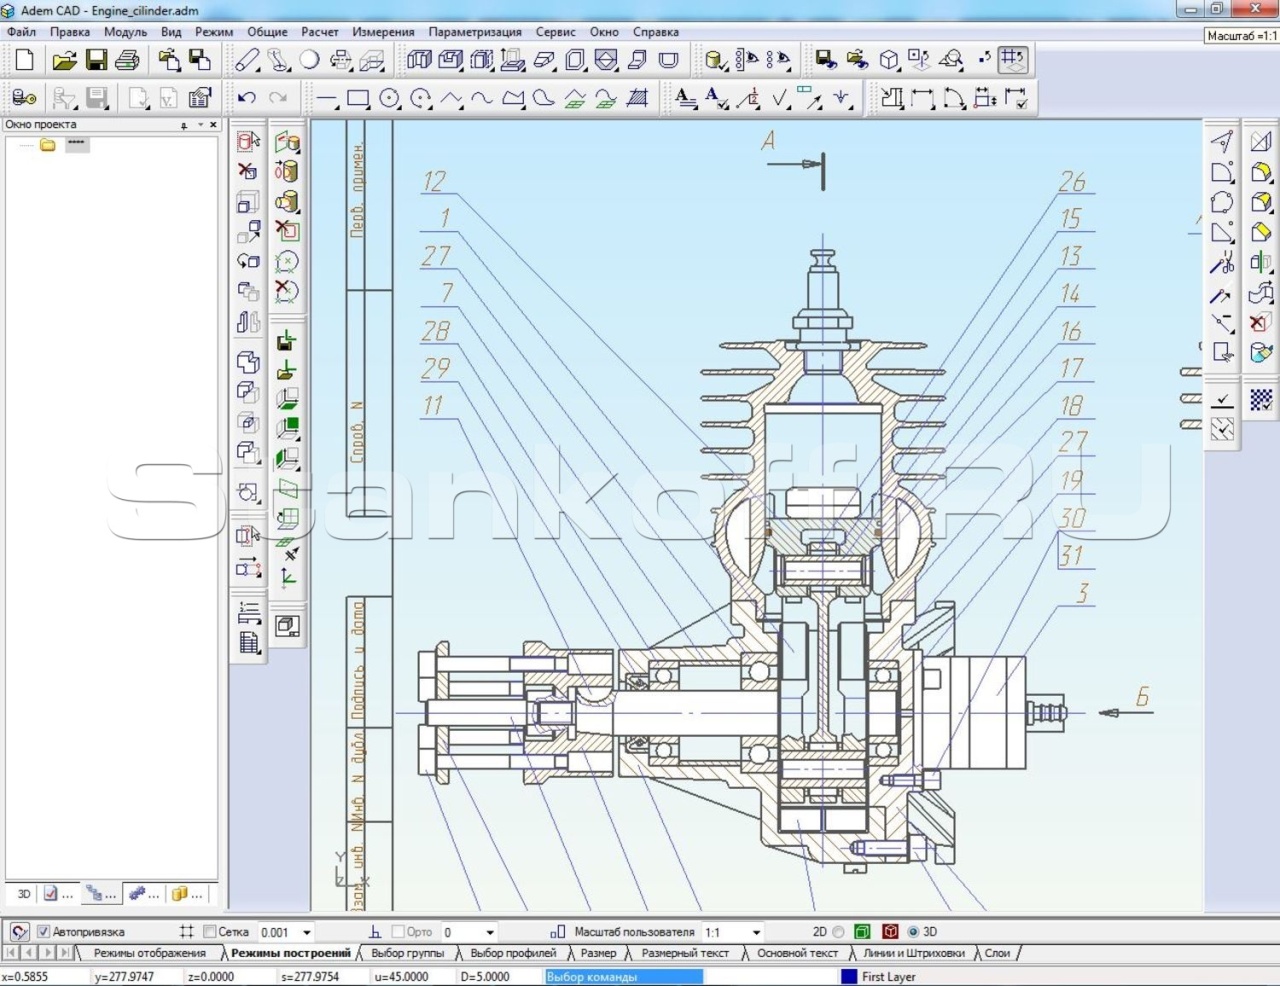The width and height of the screenshot is (1280, 986).
Task: Select the Circle drawing tool
Action: pyautogui.click(x=389, y=98)
